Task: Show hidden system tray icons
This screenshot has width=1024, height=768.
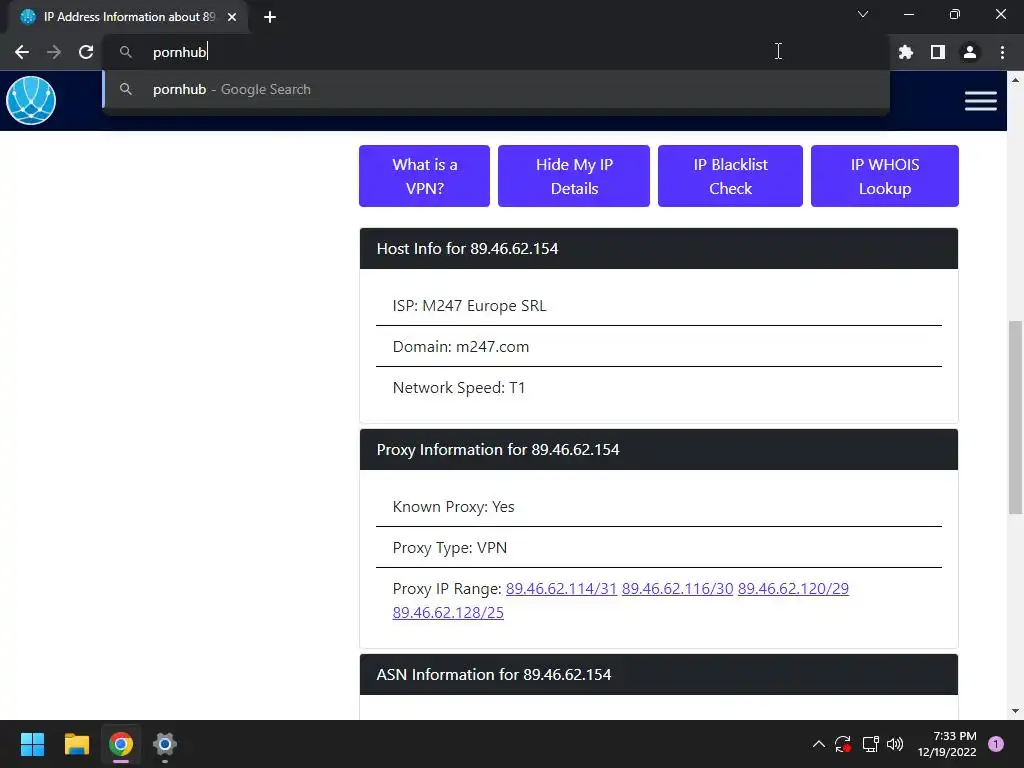Action: point(818,744)
